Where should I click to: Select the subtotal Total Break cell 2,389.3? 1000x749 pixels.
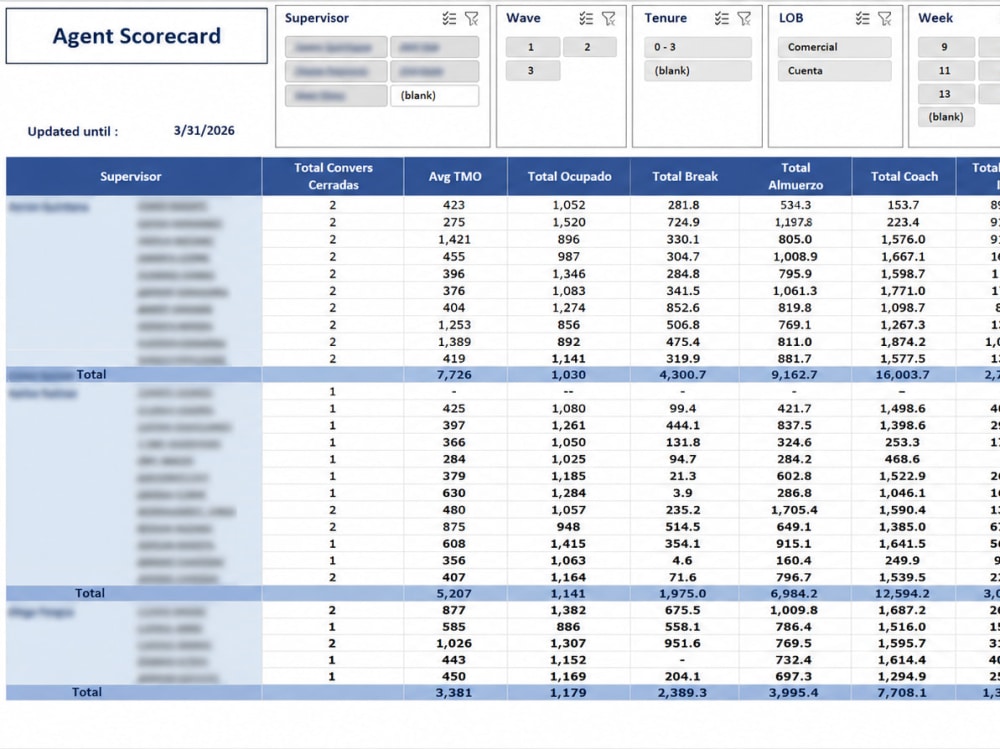tap(683, 693)
